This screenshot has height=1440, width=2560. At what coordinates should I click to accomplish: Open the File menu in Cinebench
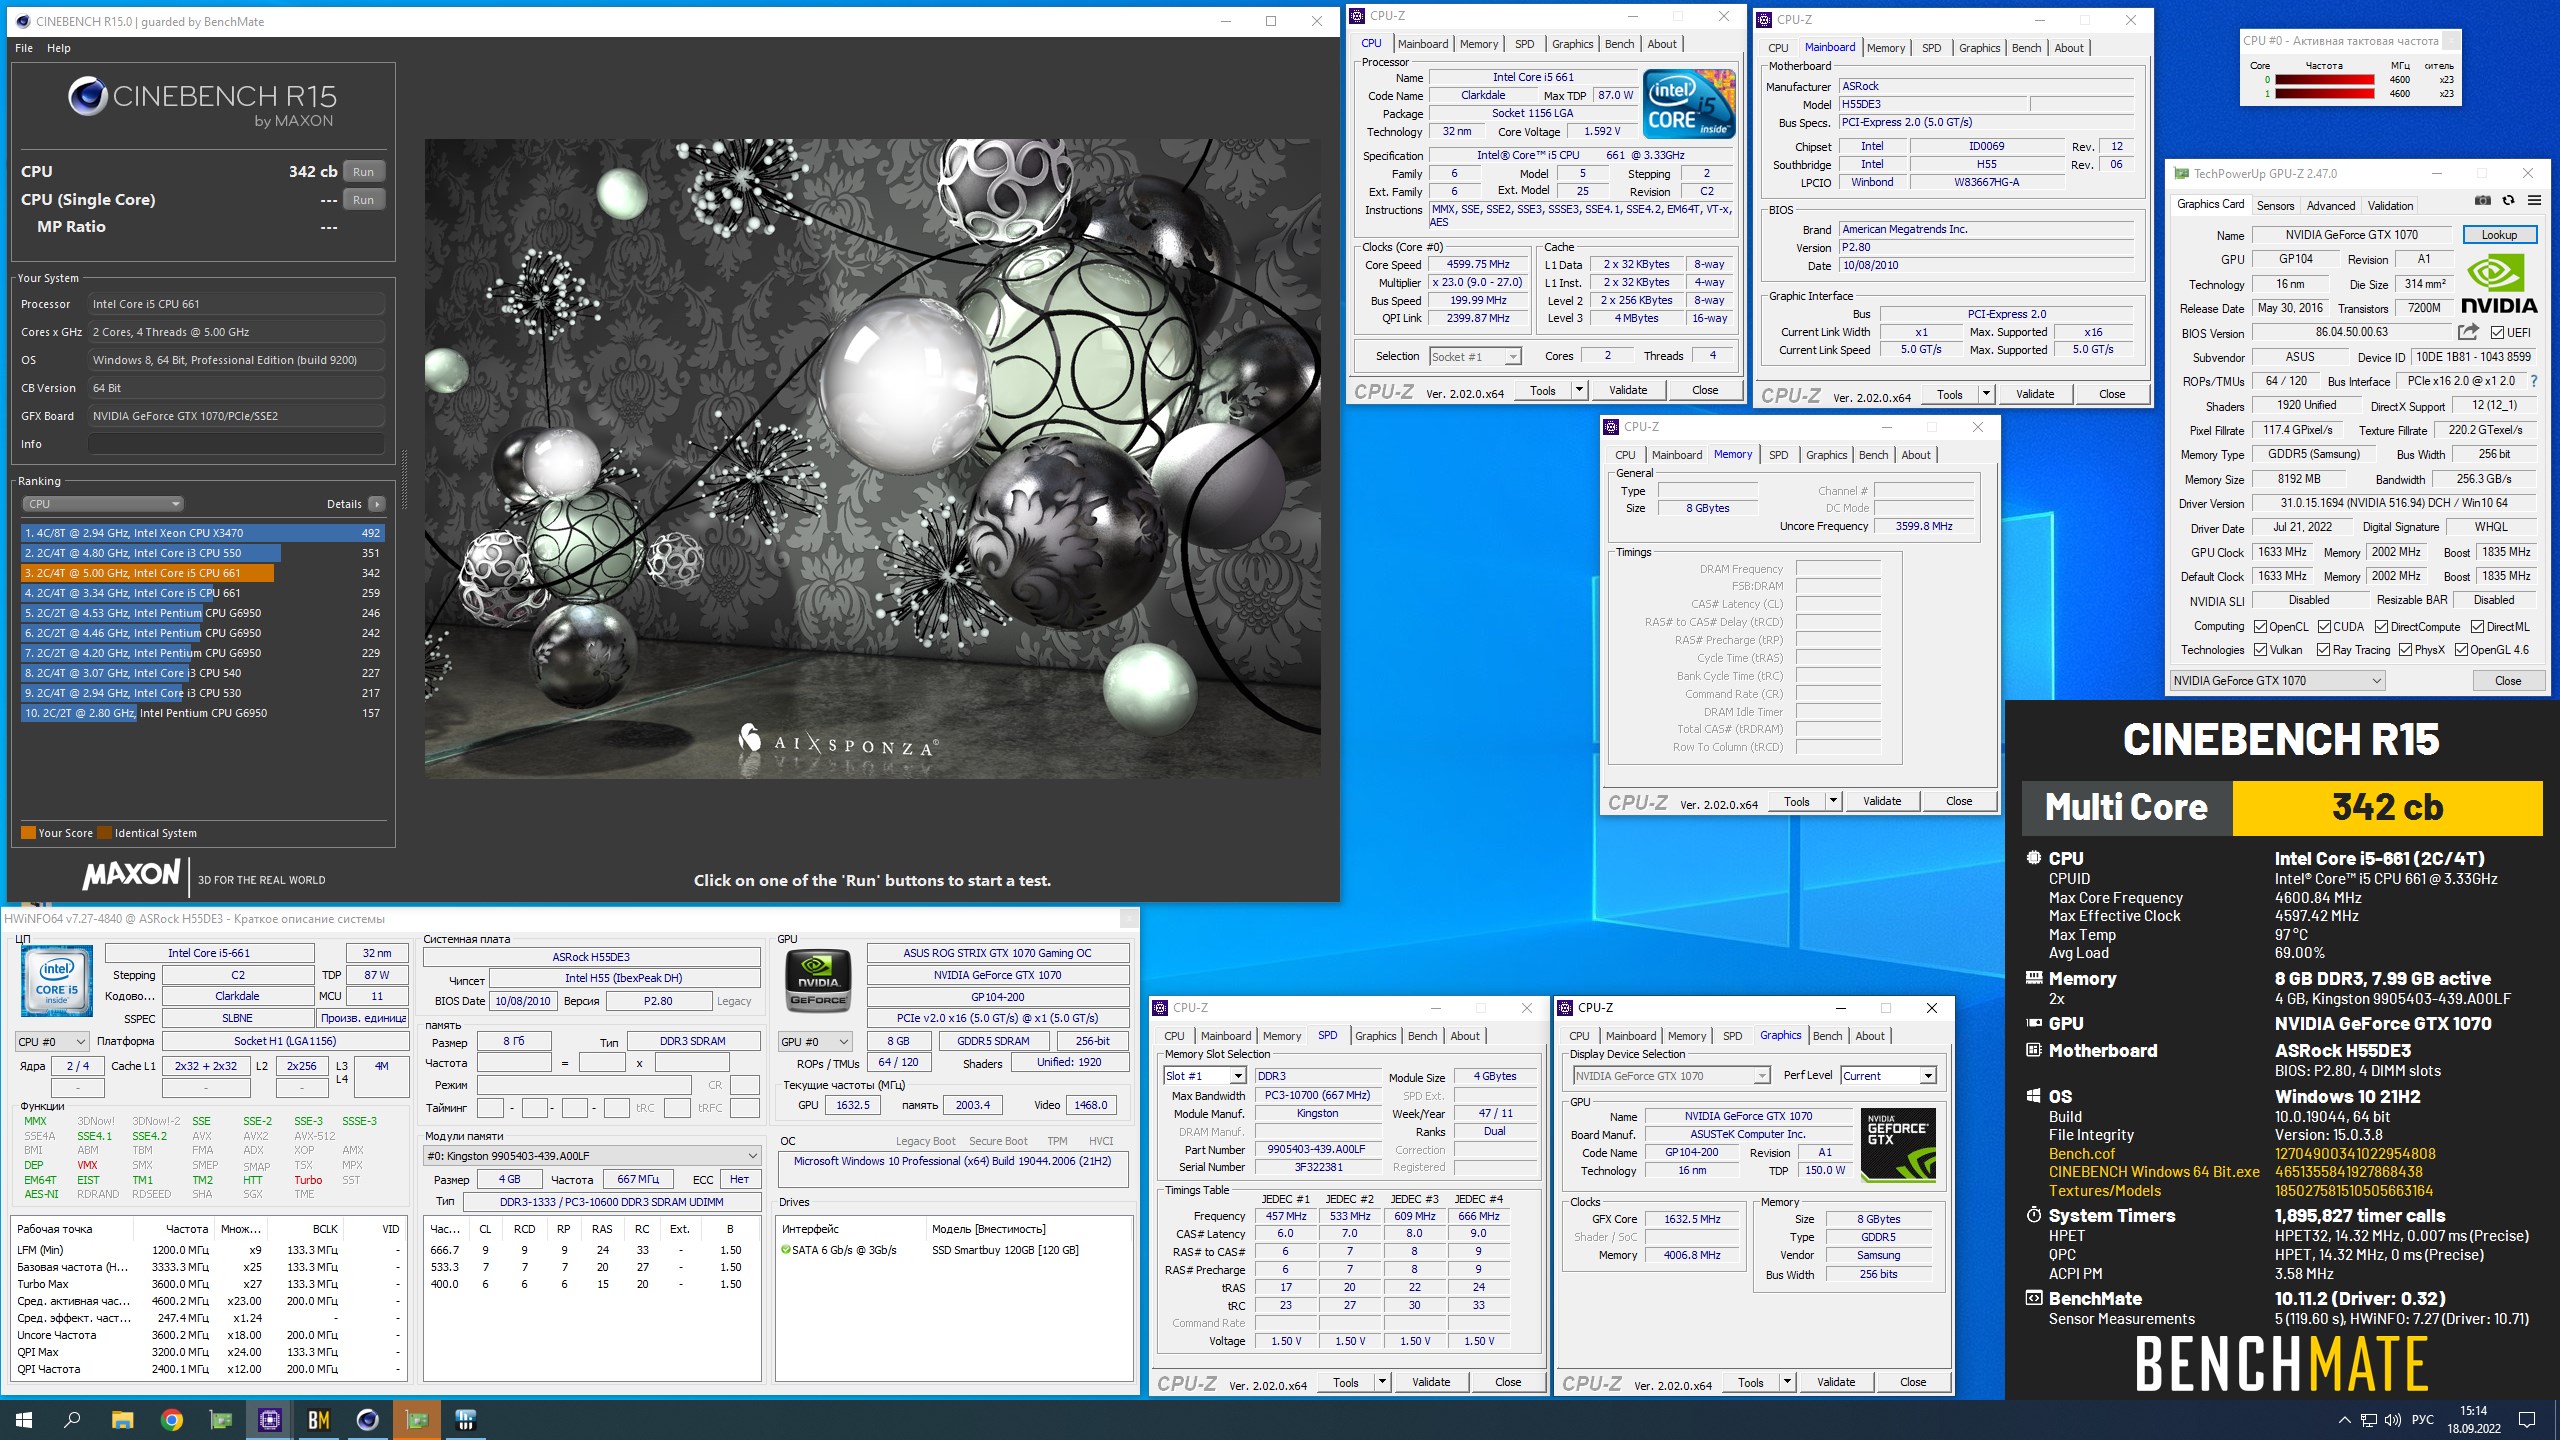pyautogui.click(x=24, y=48)
